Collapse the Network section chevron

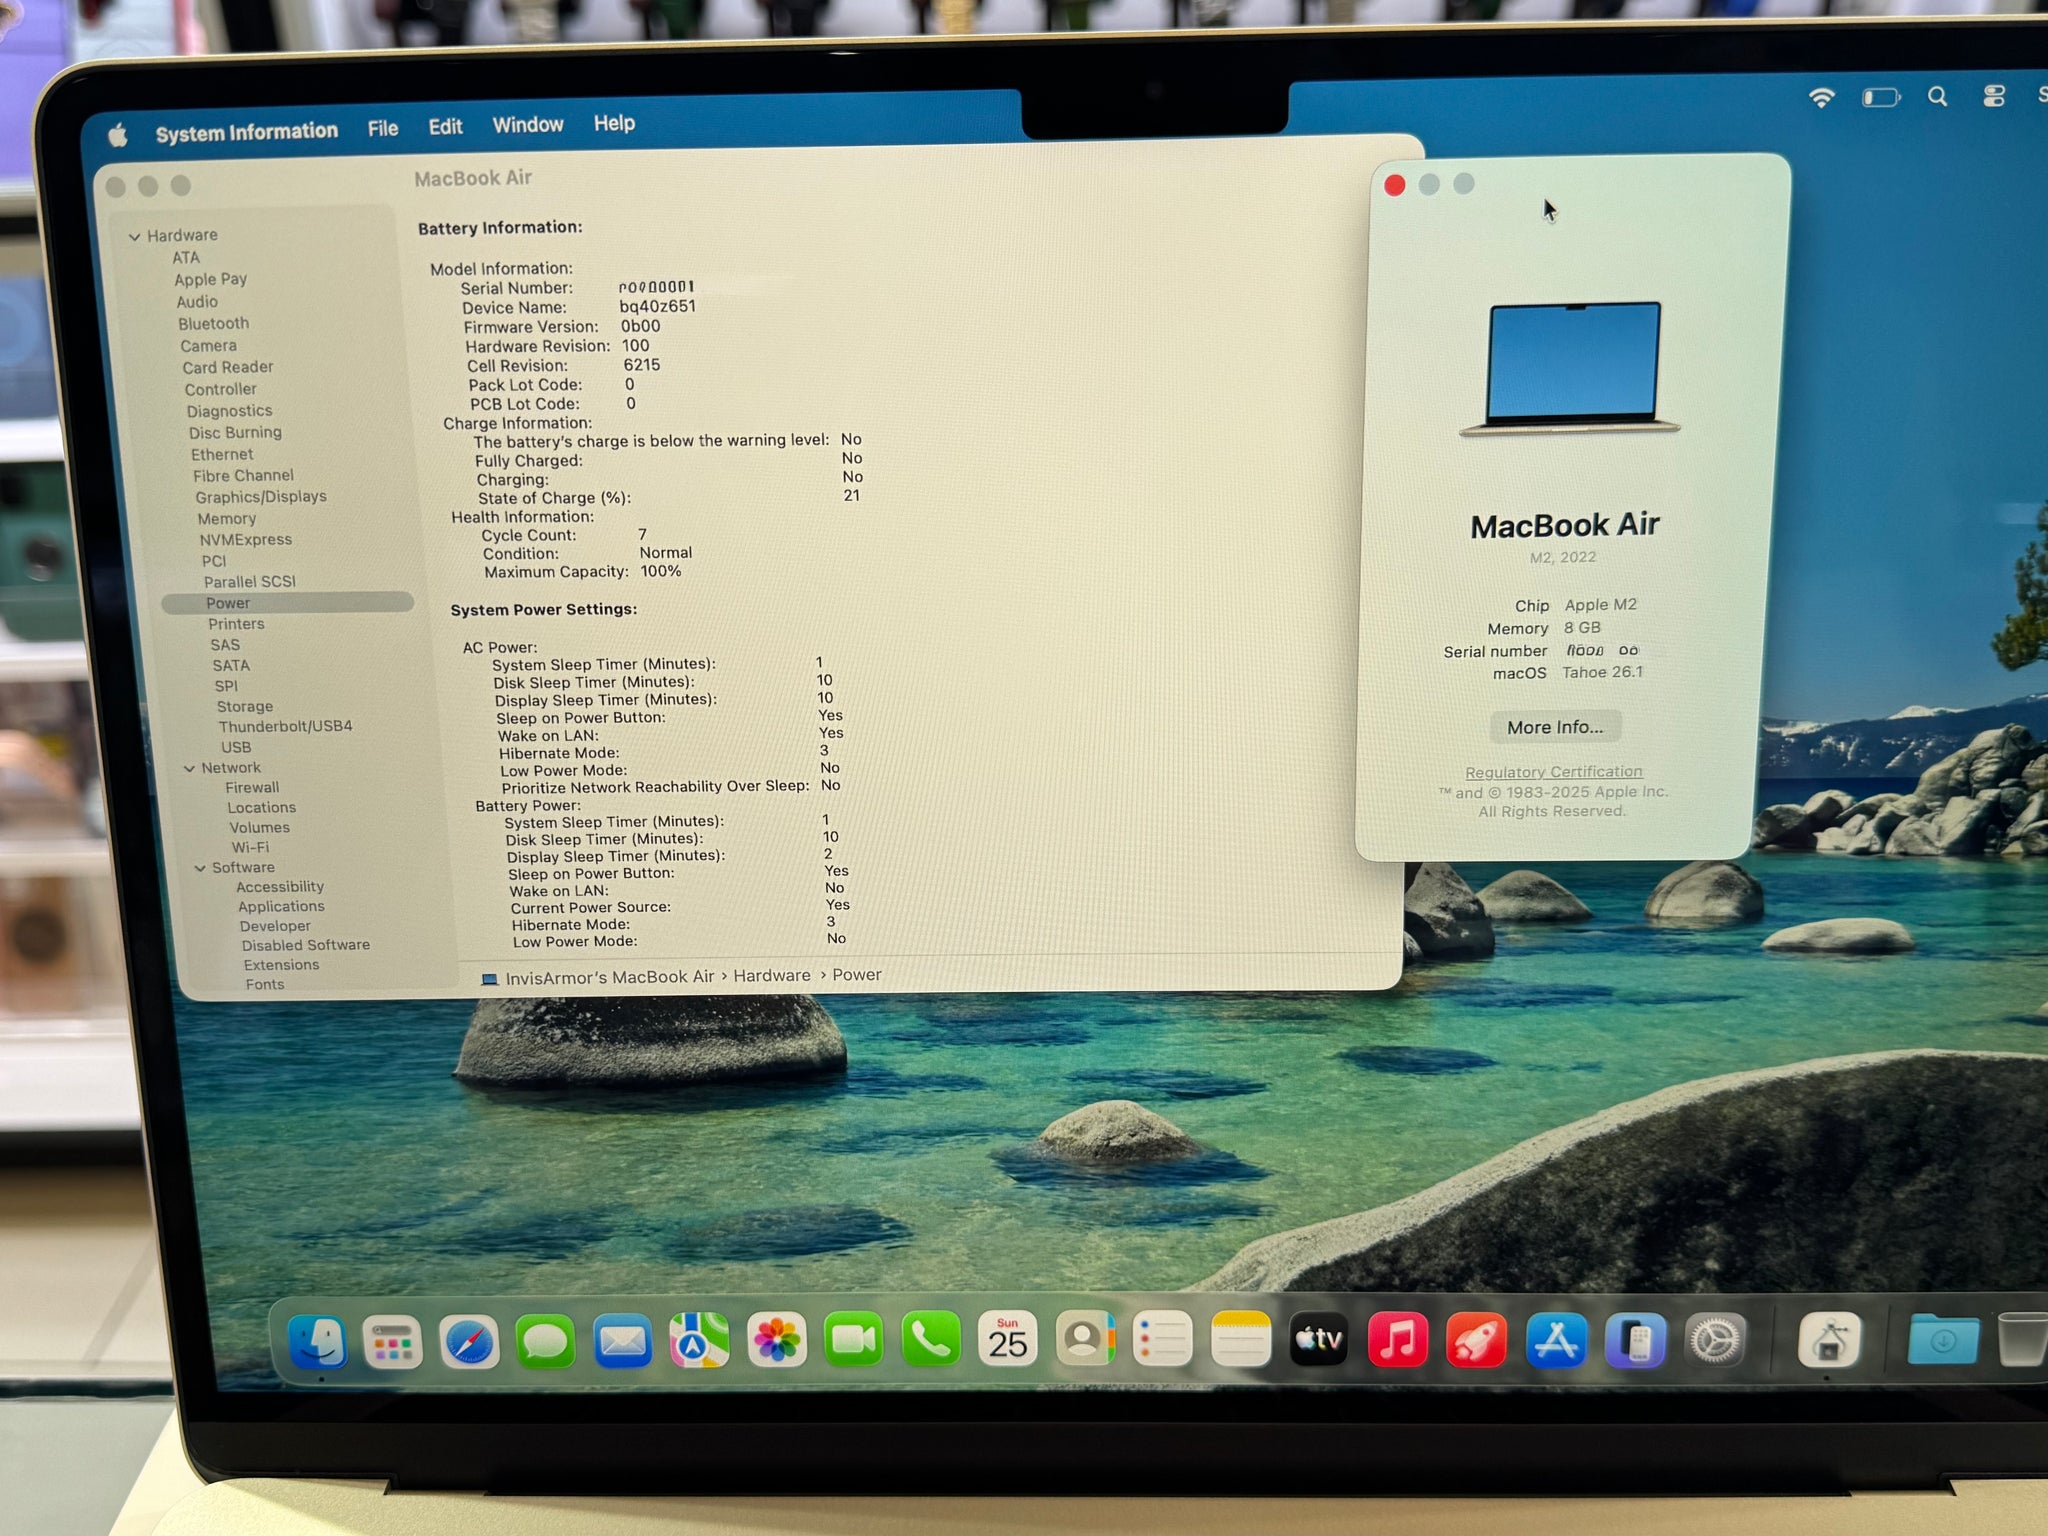pos(189,769)
